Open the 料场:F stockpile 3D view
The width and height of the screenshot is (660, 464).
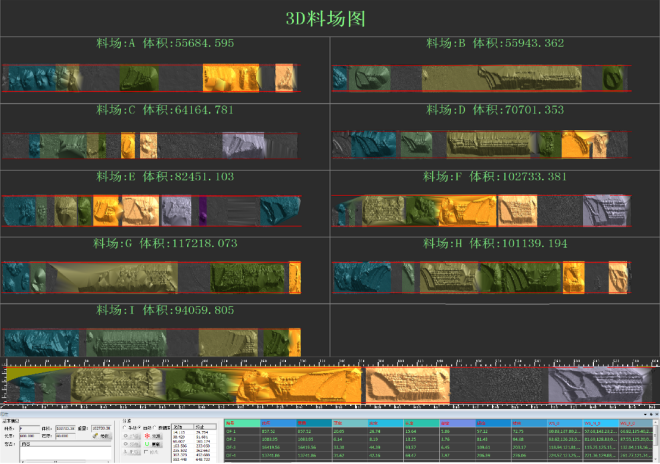coord(480,211)
